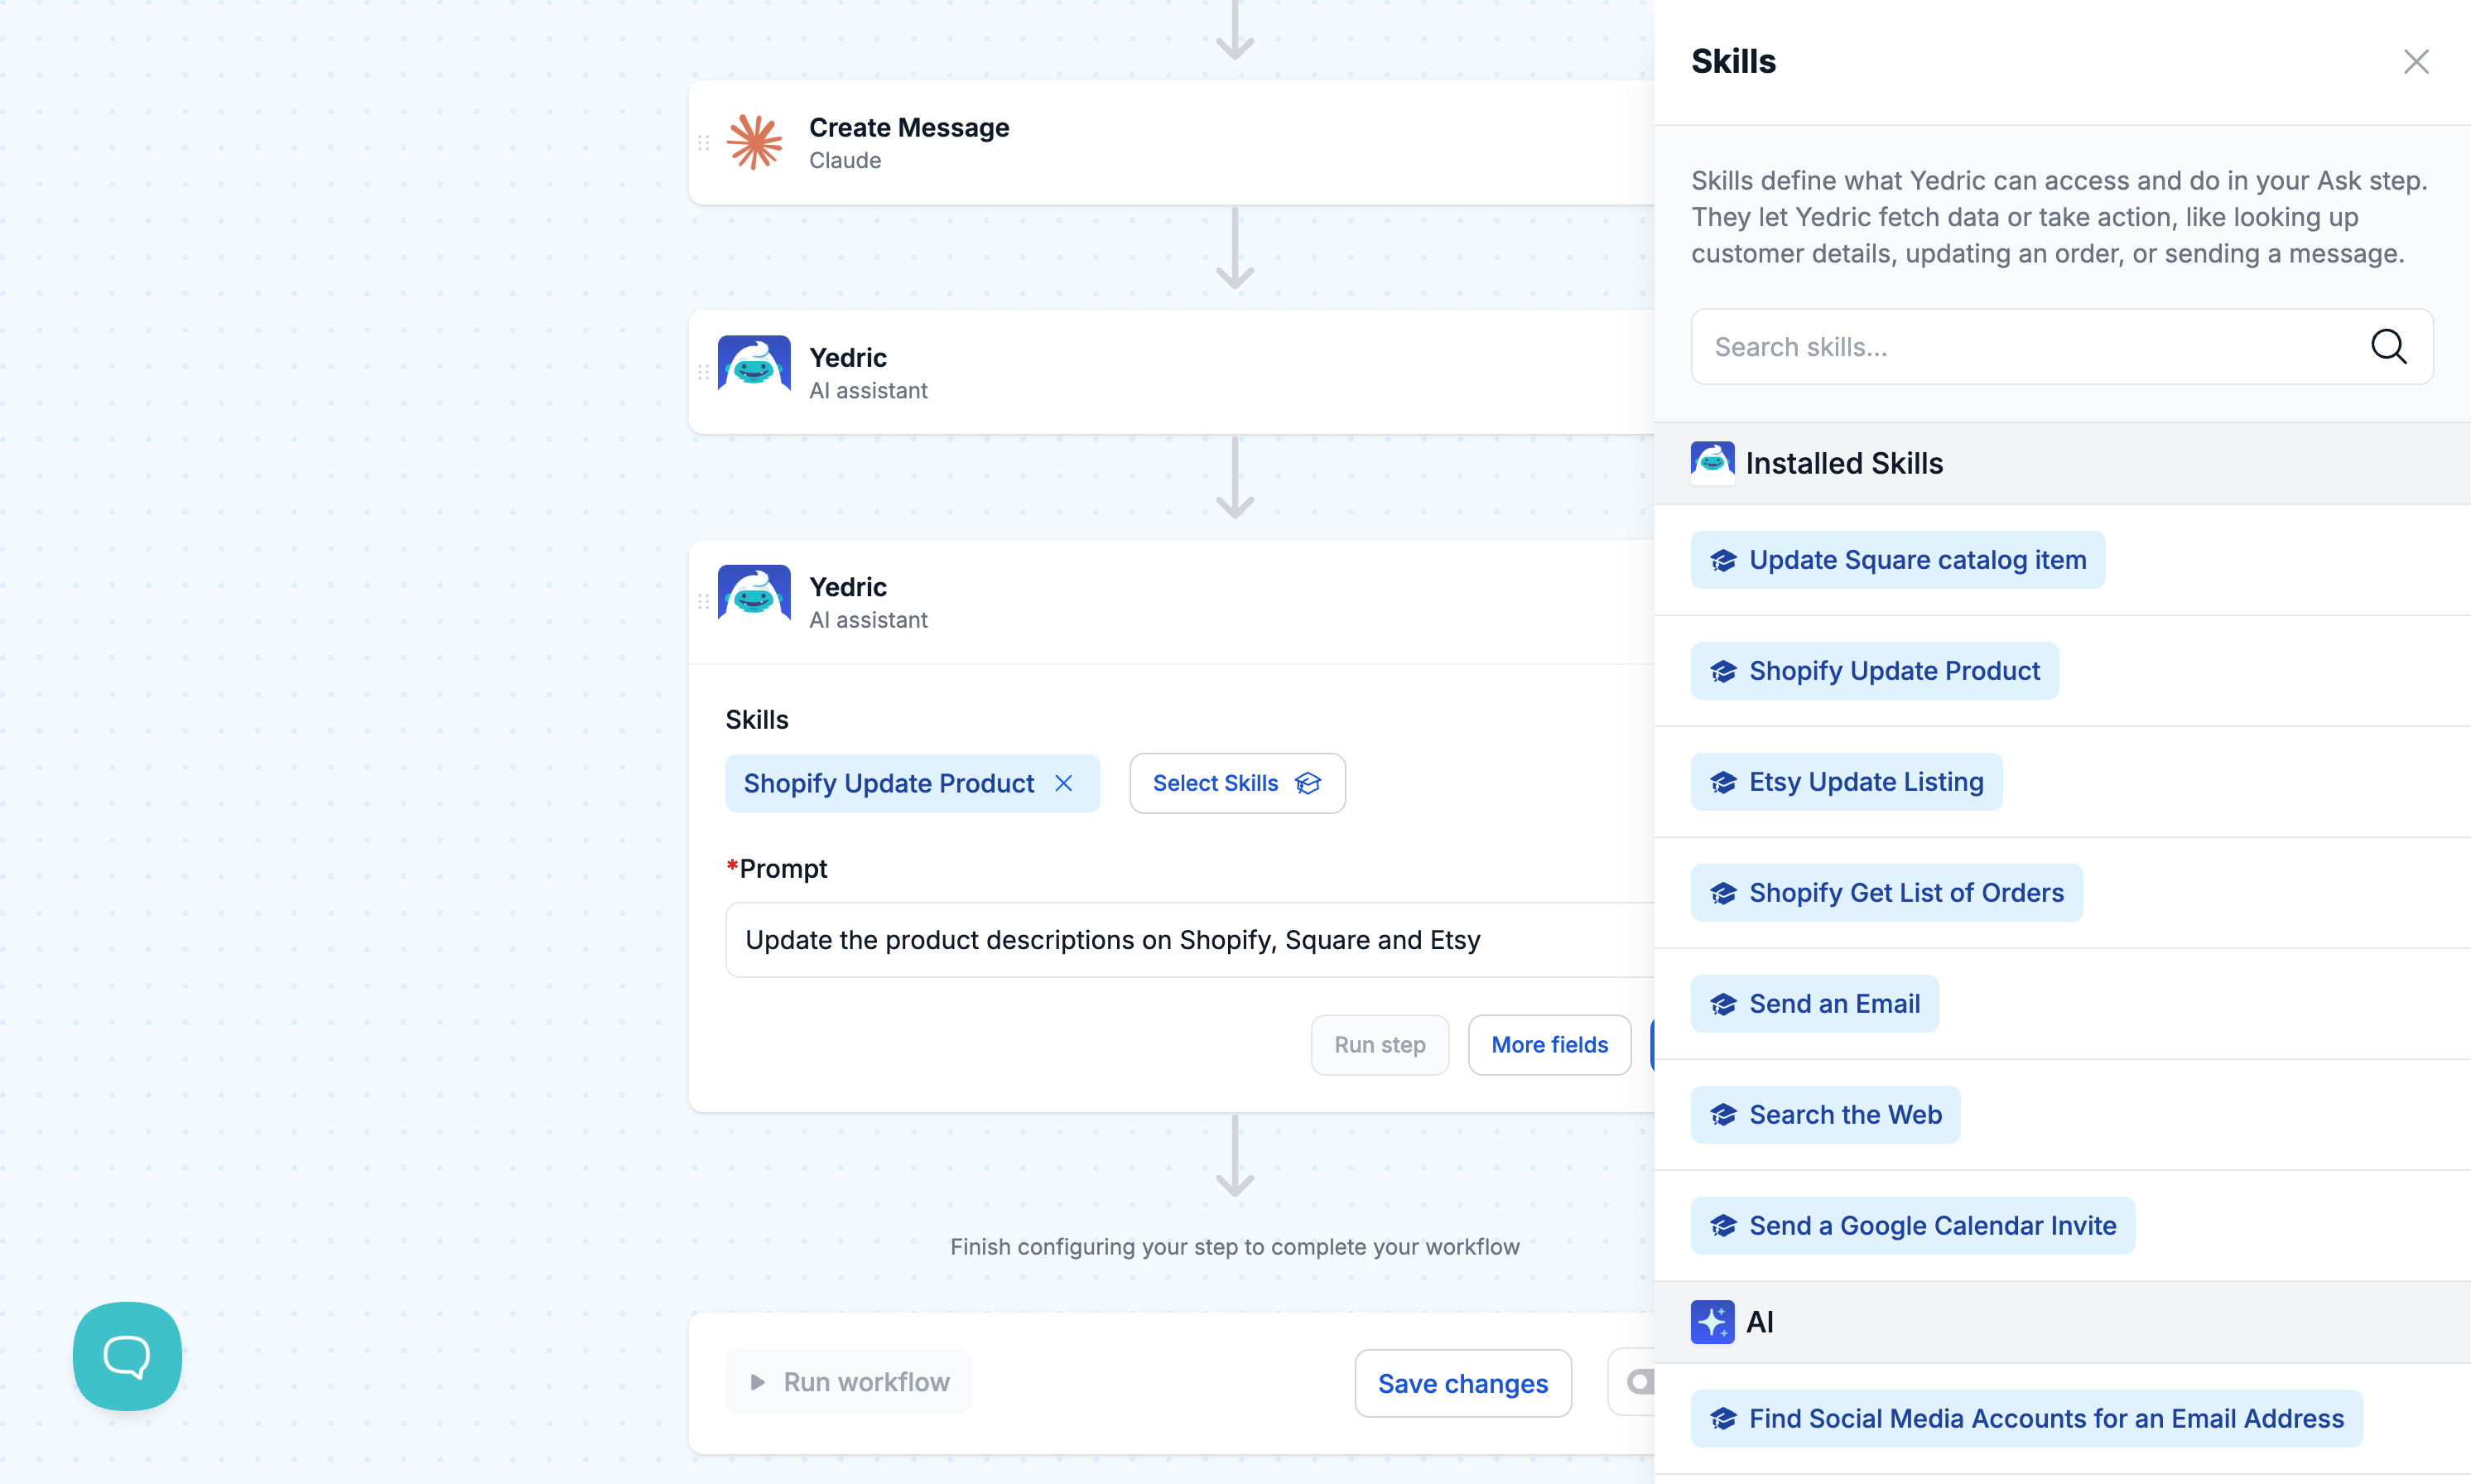Click the graduation cap icon in Select Skills
The width and height of the screenshot is (2471, 1484).
[1307, 783]
